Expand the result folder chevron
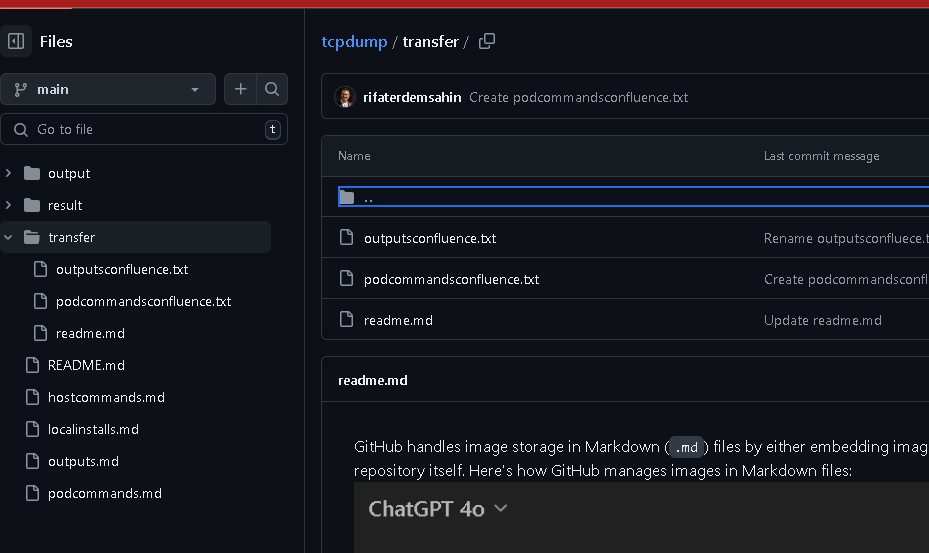Image resolution: width=929 pixels, height=553 pixels. coord(8,205)
